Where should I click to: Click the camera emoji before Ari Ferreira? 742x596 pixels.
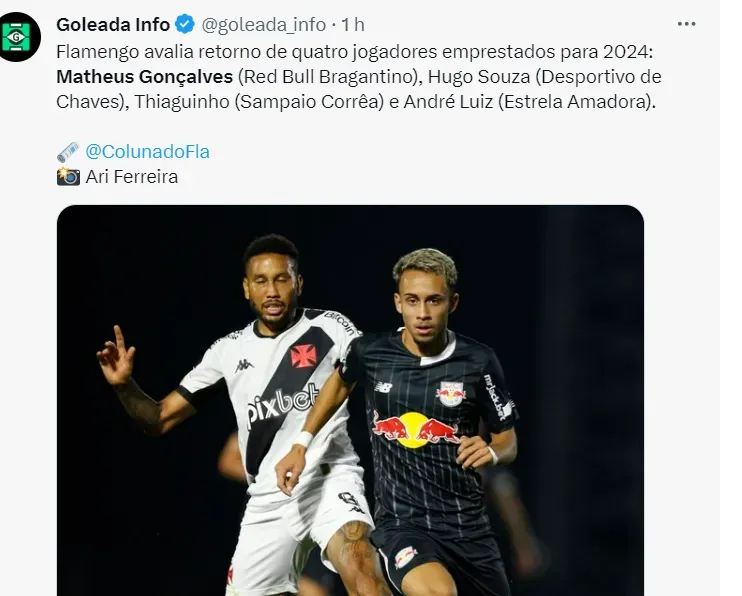point(68,177)
